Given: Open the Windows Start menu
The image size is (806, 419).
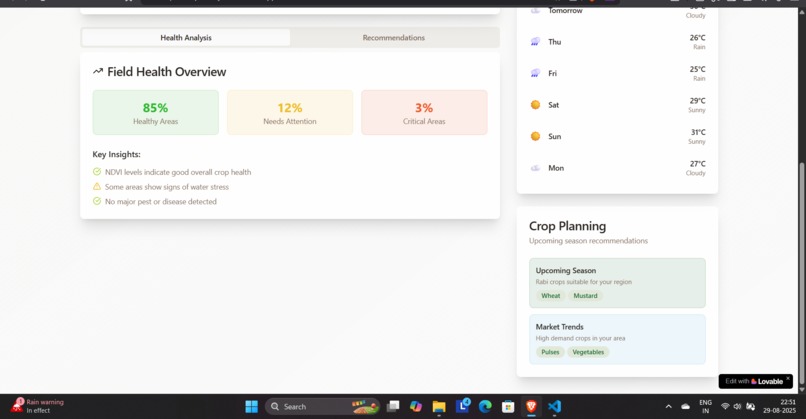Looking at the screenshot, I should 251,407.
